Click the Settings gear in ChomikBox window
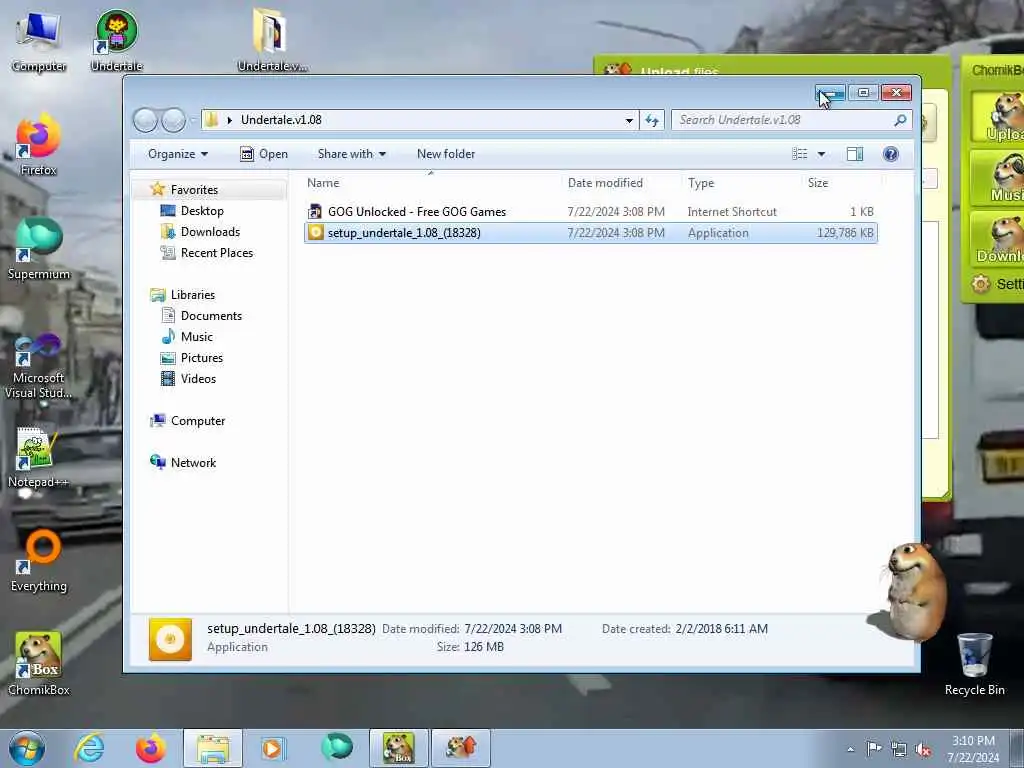Image resolution: width=1024 pixels, height=768 pixels. pyautogui.click(x=980, y=284)
